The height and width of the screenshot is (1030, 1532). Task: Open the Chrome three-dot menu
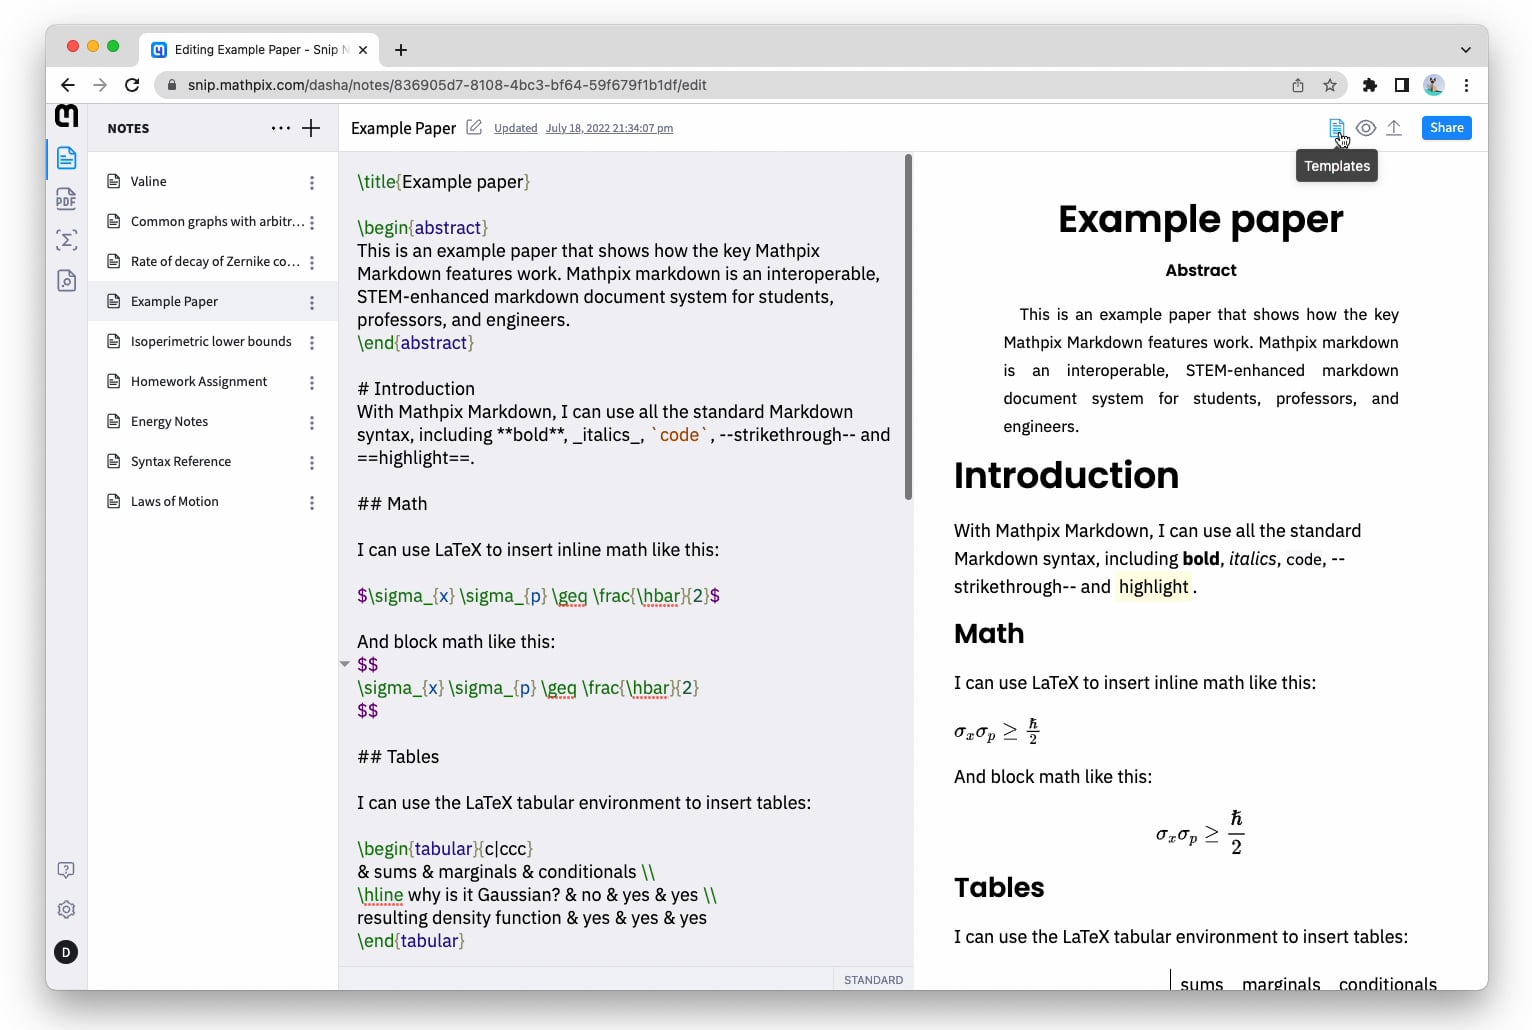(1466, 85)
